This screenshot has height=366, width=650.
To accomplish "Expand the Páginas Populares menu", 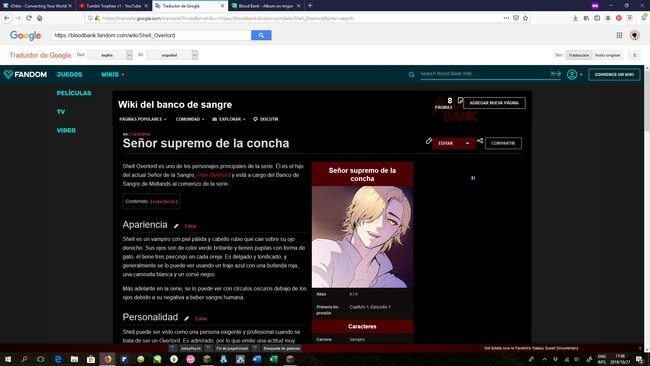I will (x=143, y=119).
